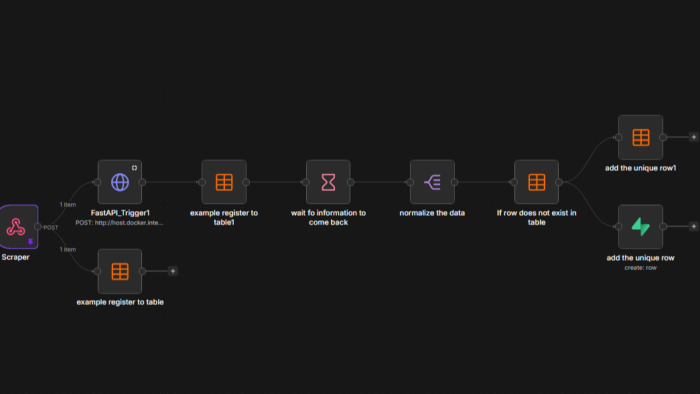Click the 'POST' label beside Scraper
This screenshot has width=700, height=394.
point(51,228)
